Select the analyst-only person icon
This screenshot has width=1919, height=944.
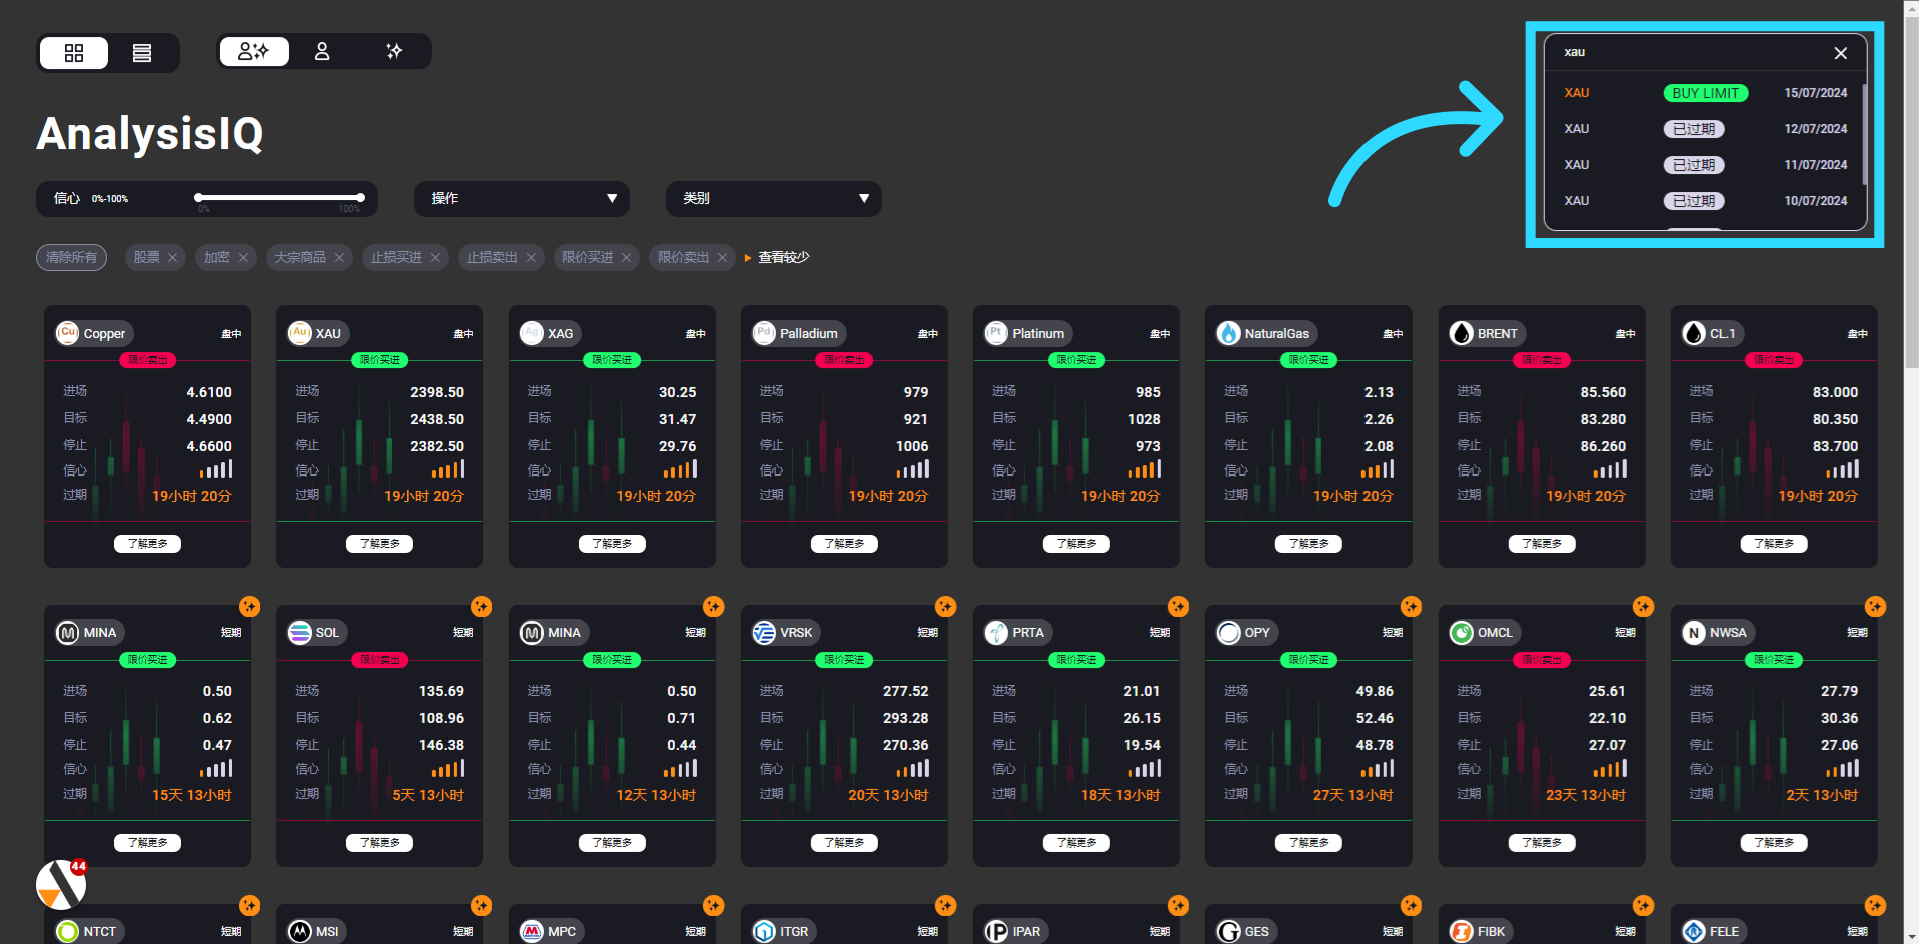click(322, 51)
